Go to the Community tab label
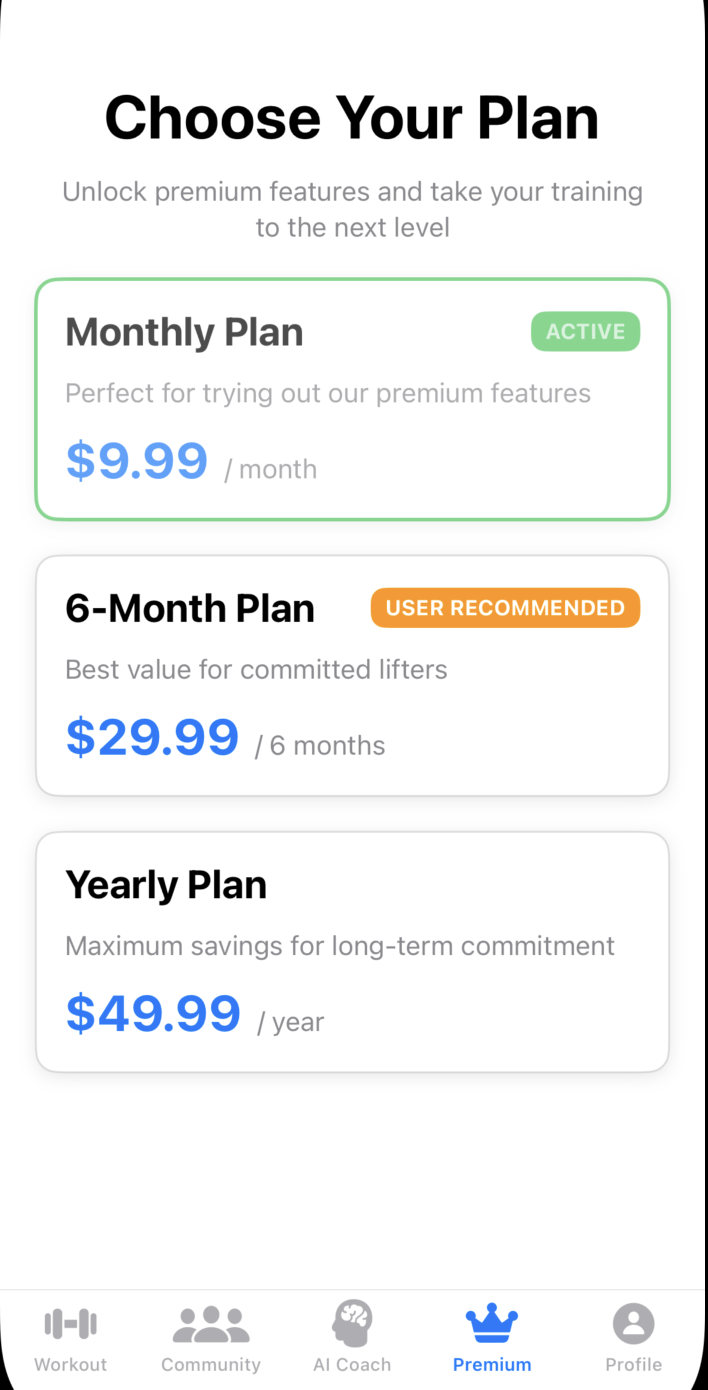The image size is (708, 1390). click(x=211, y=1364)
